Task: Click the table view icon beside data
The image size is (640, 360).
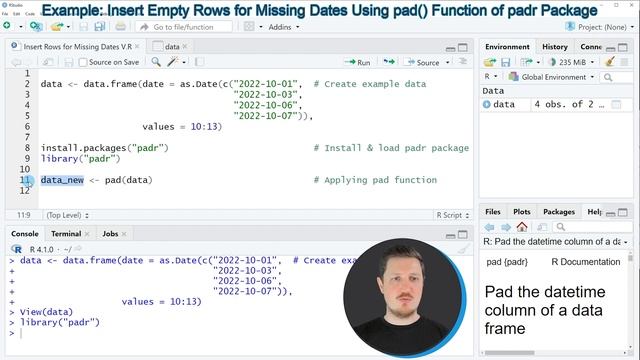Action: (x=616, y=104)
